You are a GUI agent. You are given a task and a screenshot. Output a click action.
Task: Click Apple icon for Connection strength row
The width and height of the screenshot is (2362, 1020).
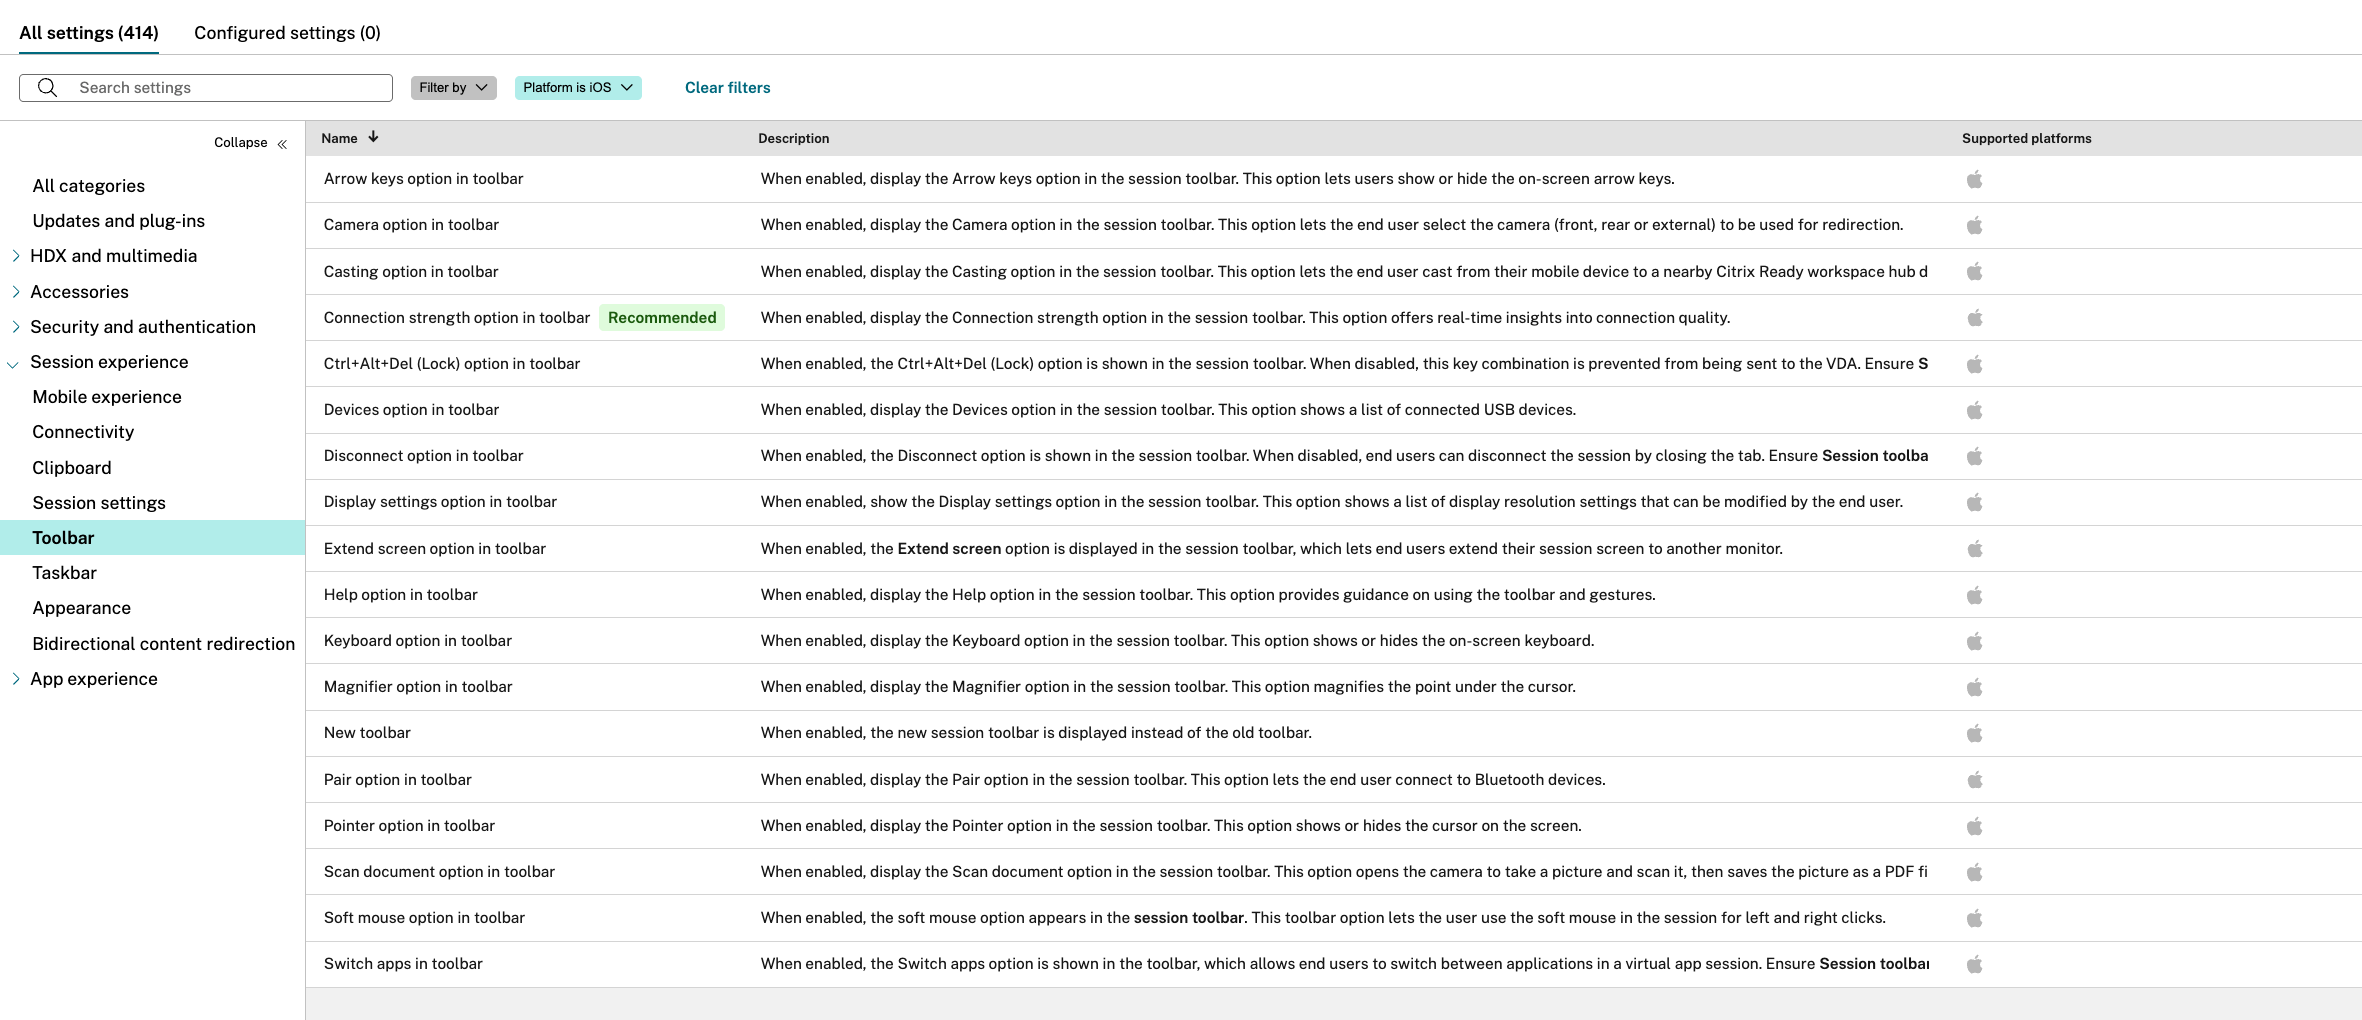[1974, 318]
